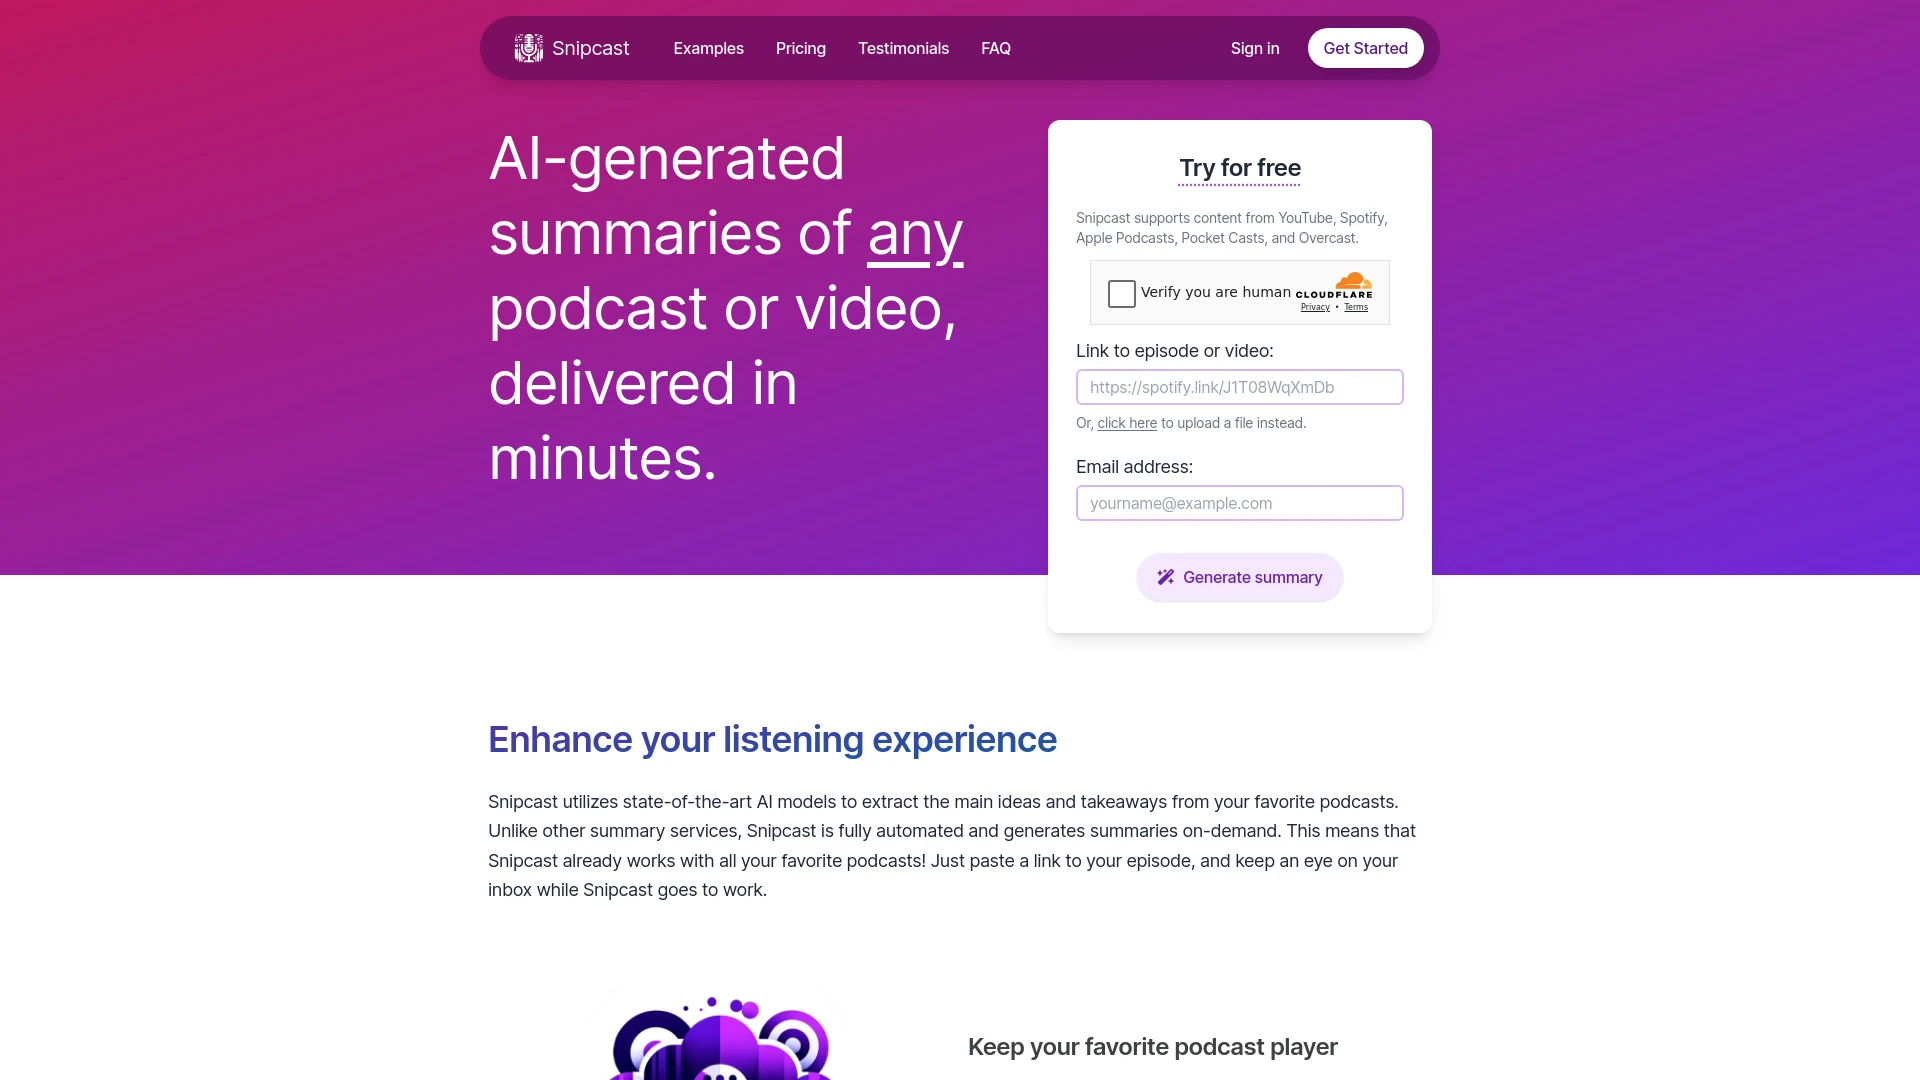Check the Cloudflare human verification box

tap(1121, 293)
